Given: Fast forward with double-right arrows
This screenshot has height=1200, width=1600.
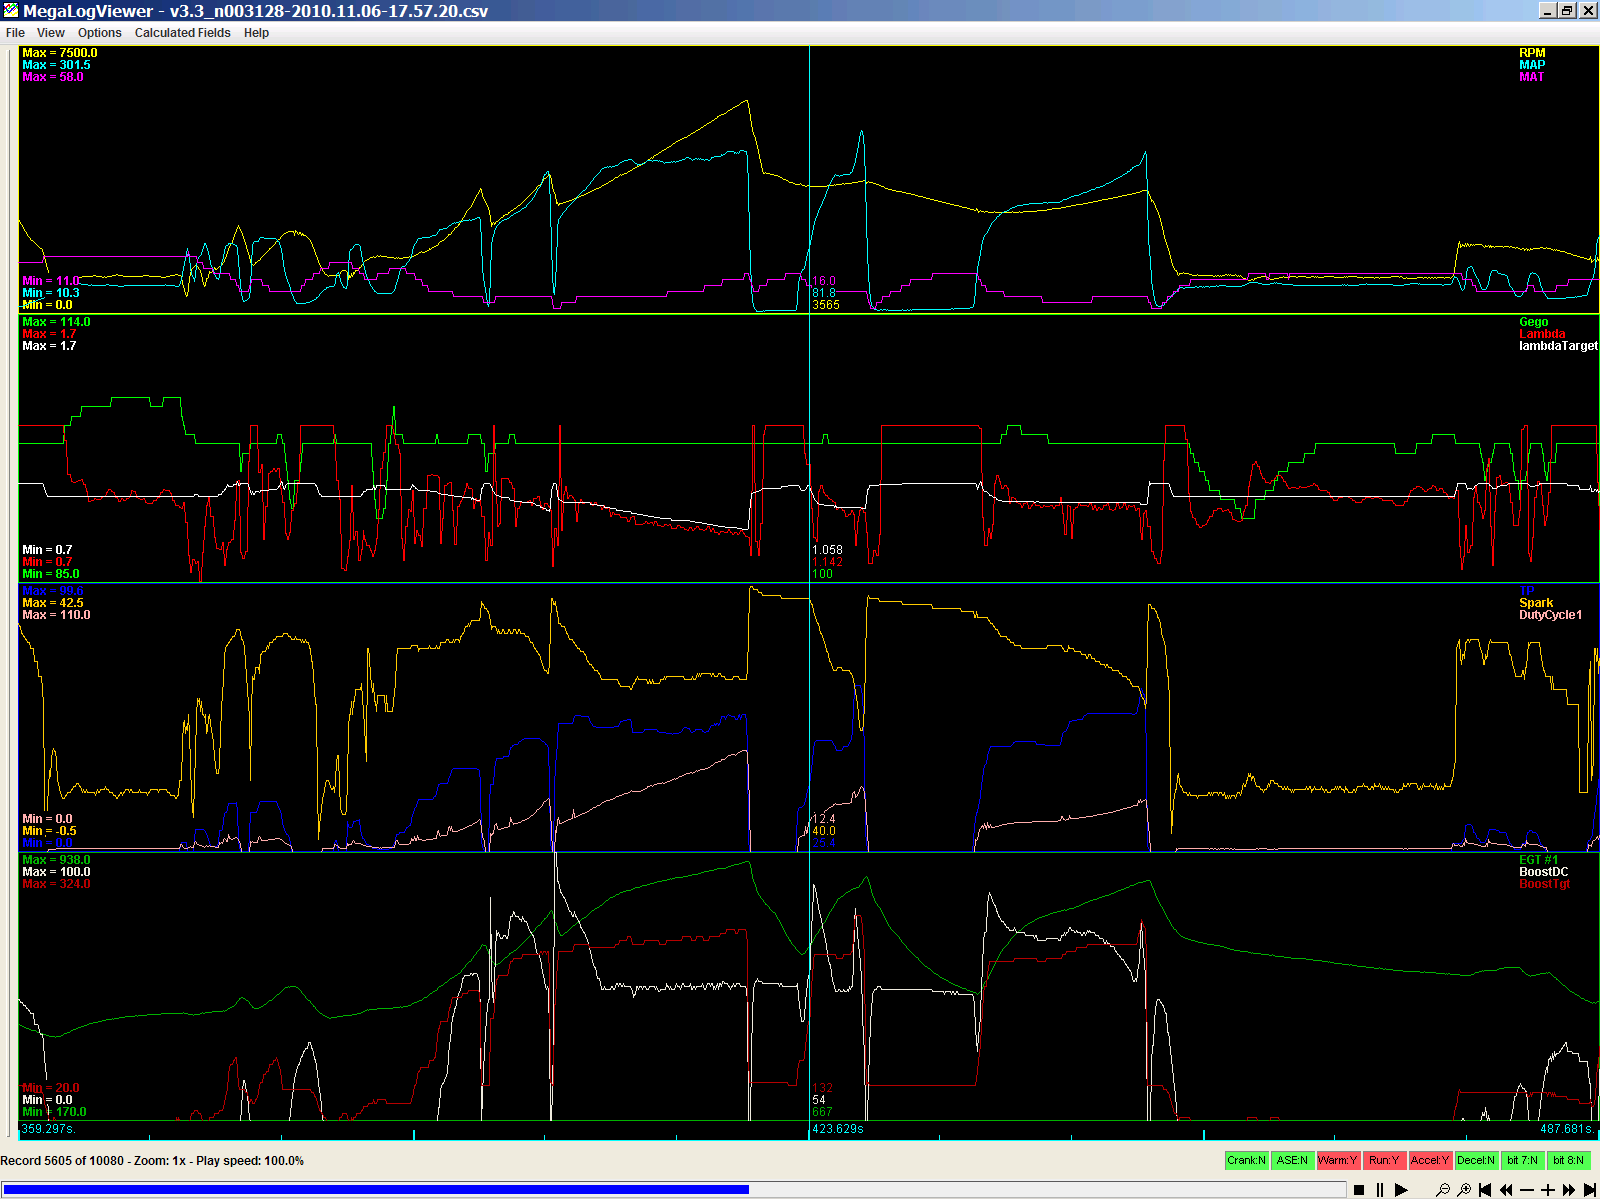Looking at the screenshot, I should pyautogui.click(x=1569, y=1189).
